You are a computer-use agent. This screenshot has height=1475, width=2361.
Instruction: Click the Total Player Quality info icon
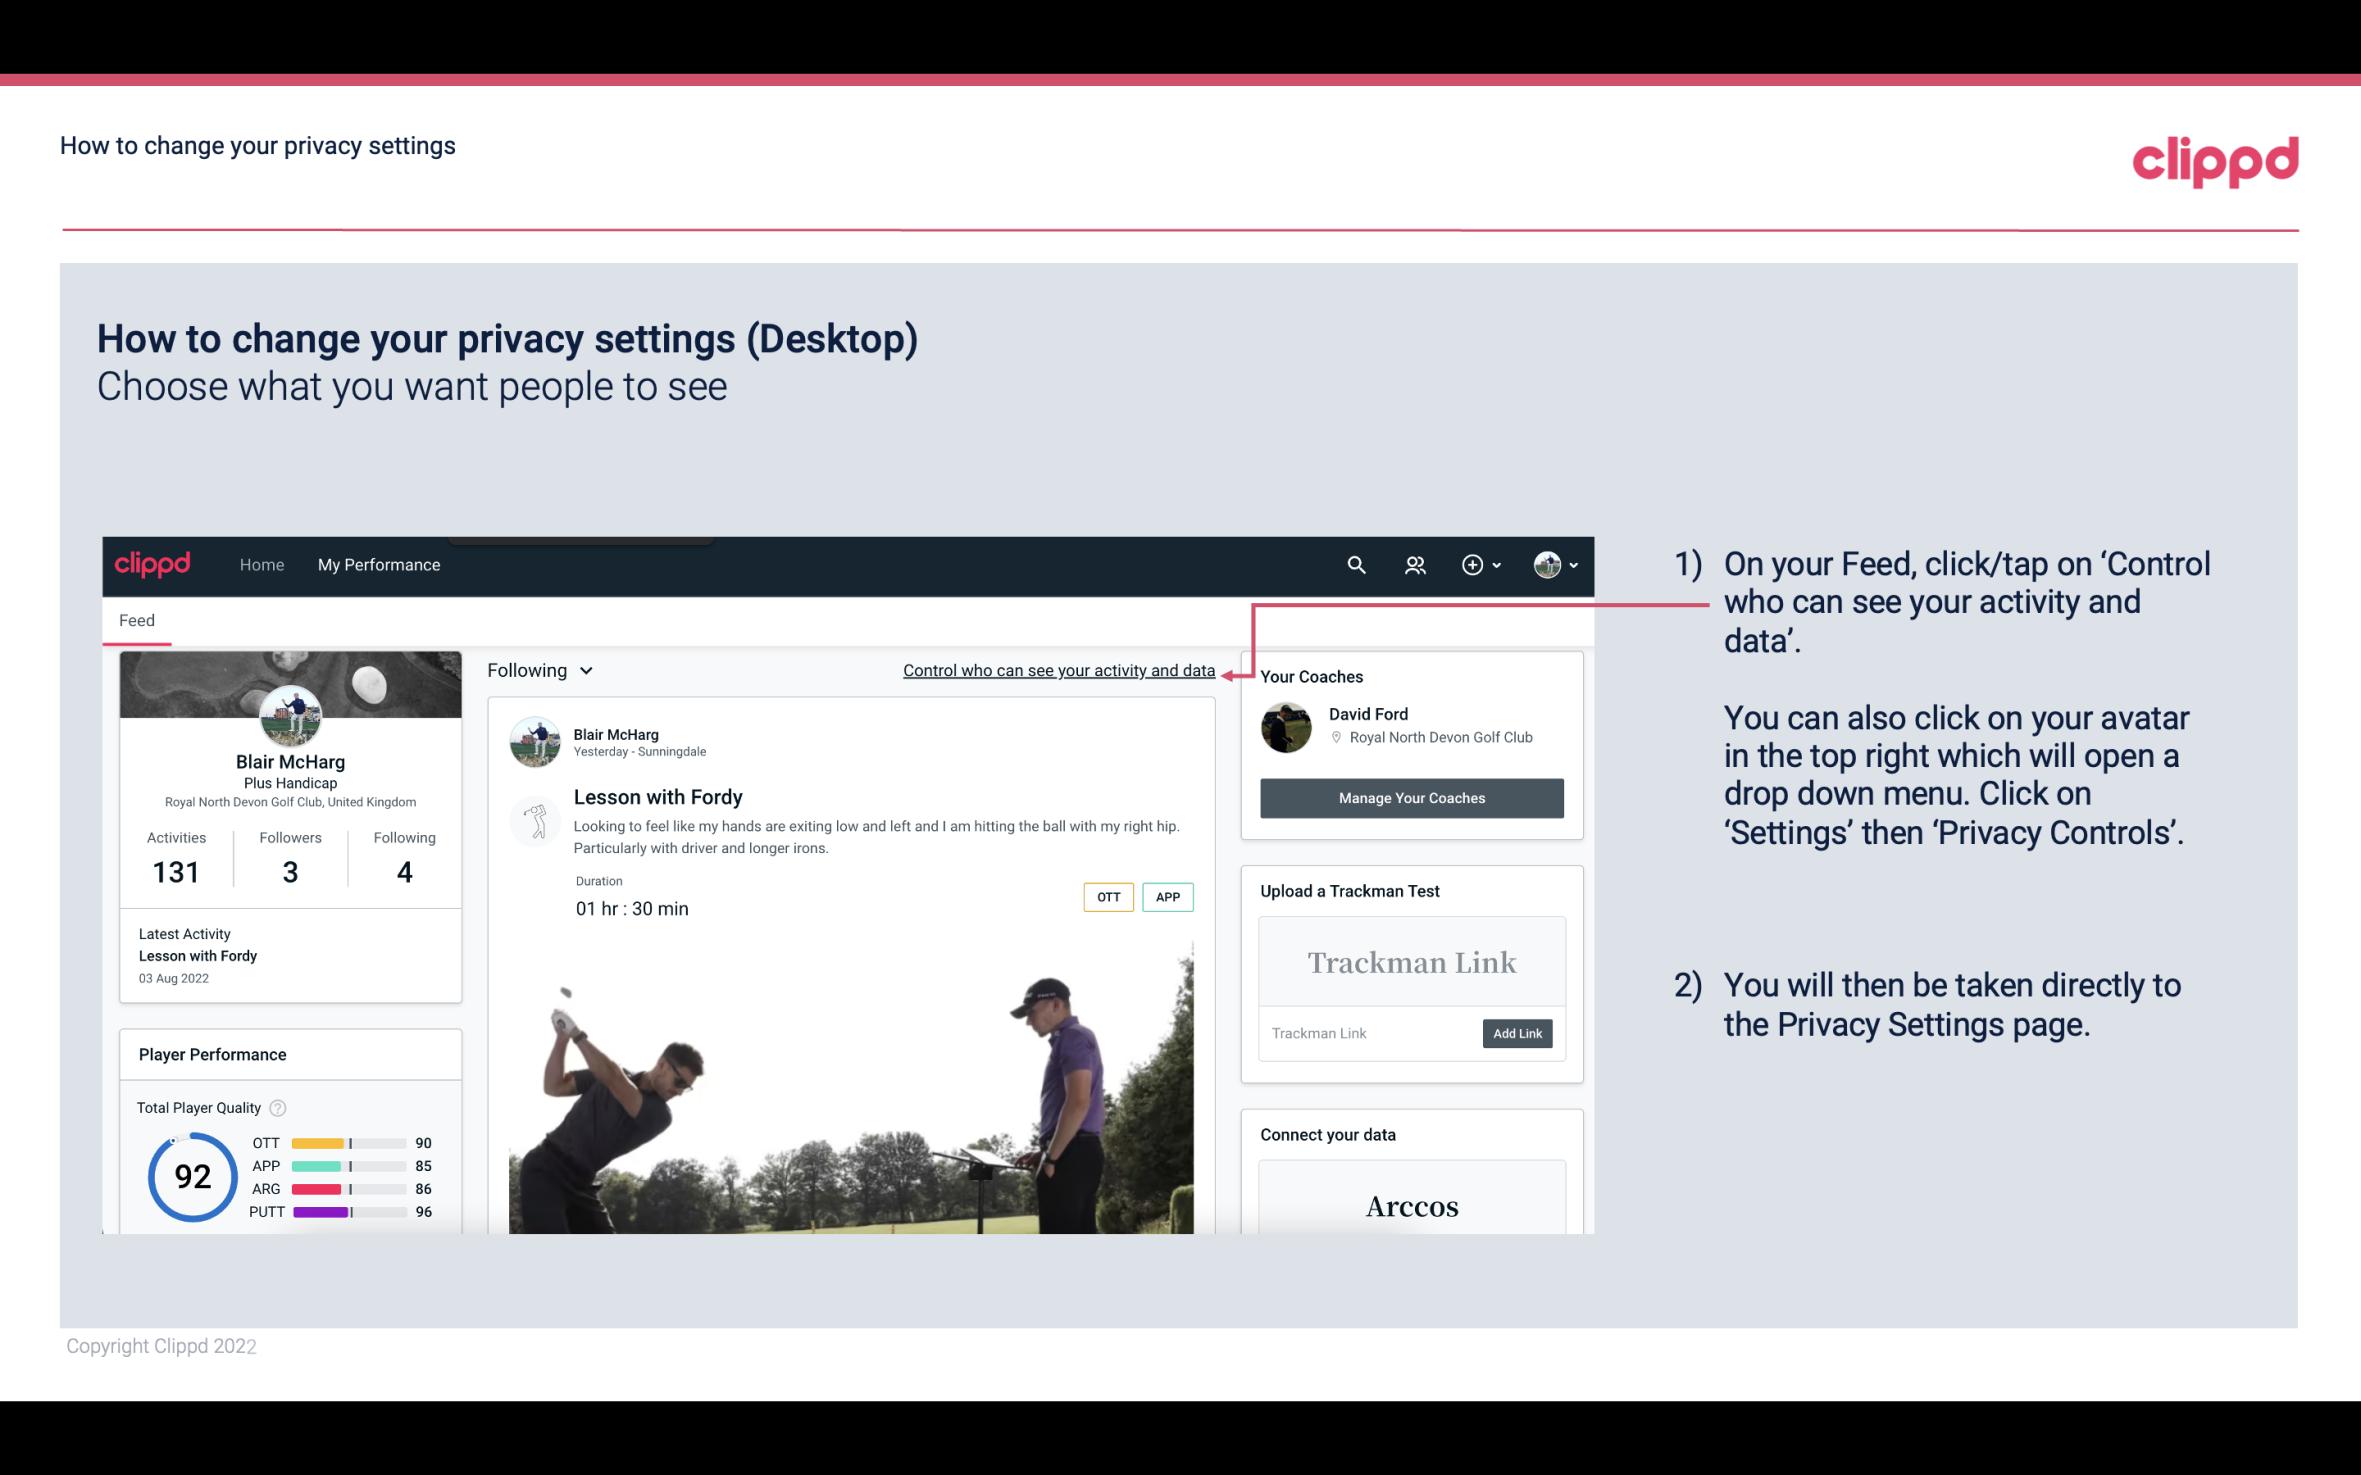click(277, 1105)
